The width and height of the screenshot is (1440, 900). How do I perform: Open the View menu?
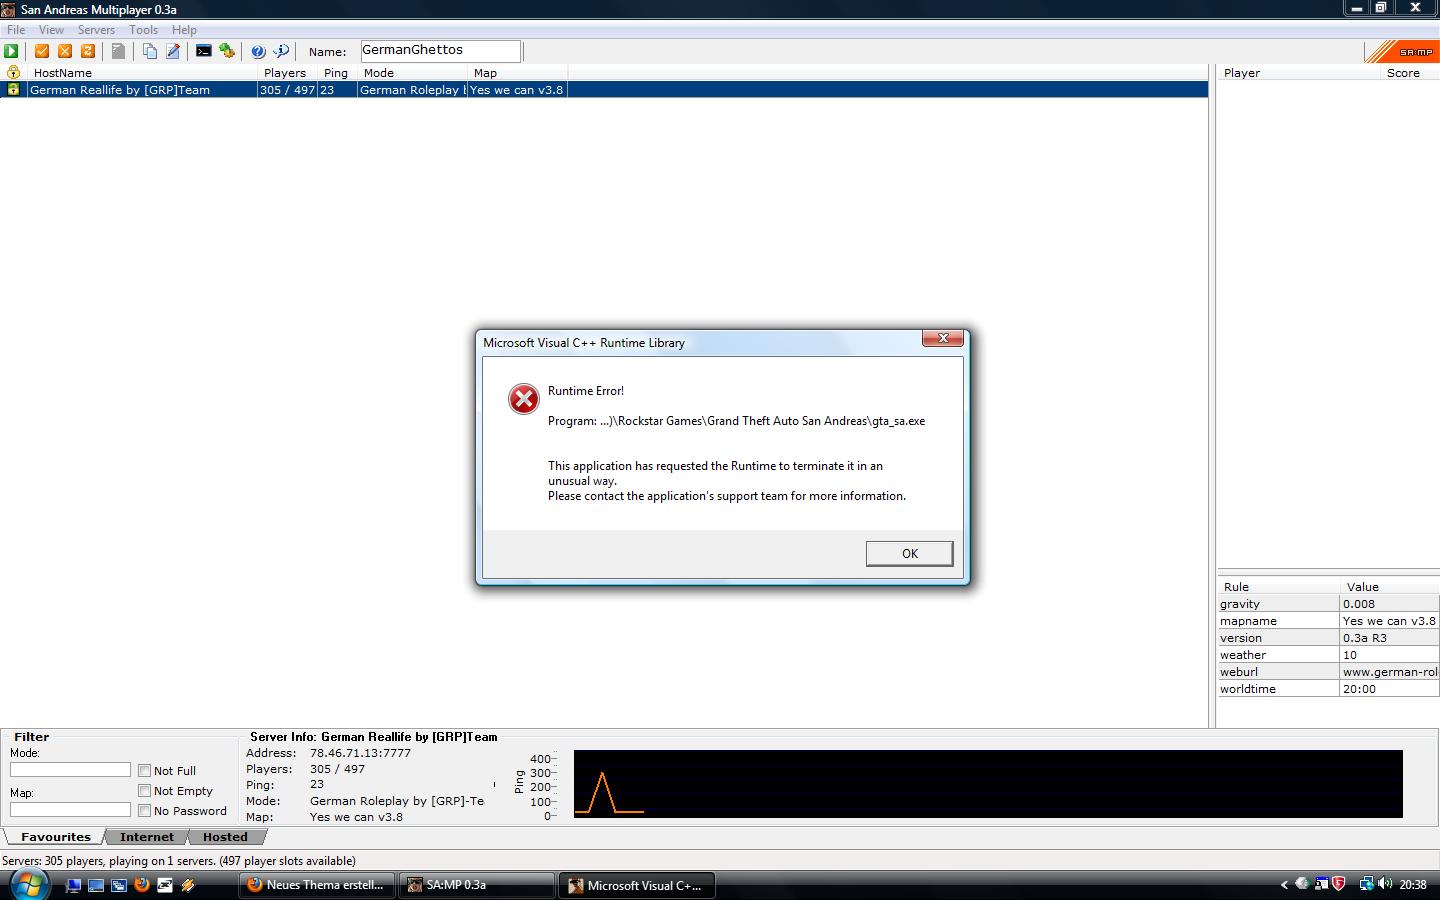click(51, 30)
